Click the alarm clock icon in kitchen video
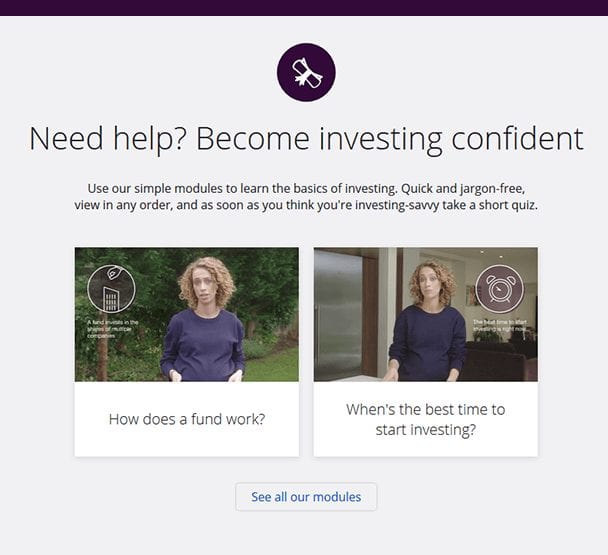Viewport: 608px width, 555px height. [x=499, y=289]
